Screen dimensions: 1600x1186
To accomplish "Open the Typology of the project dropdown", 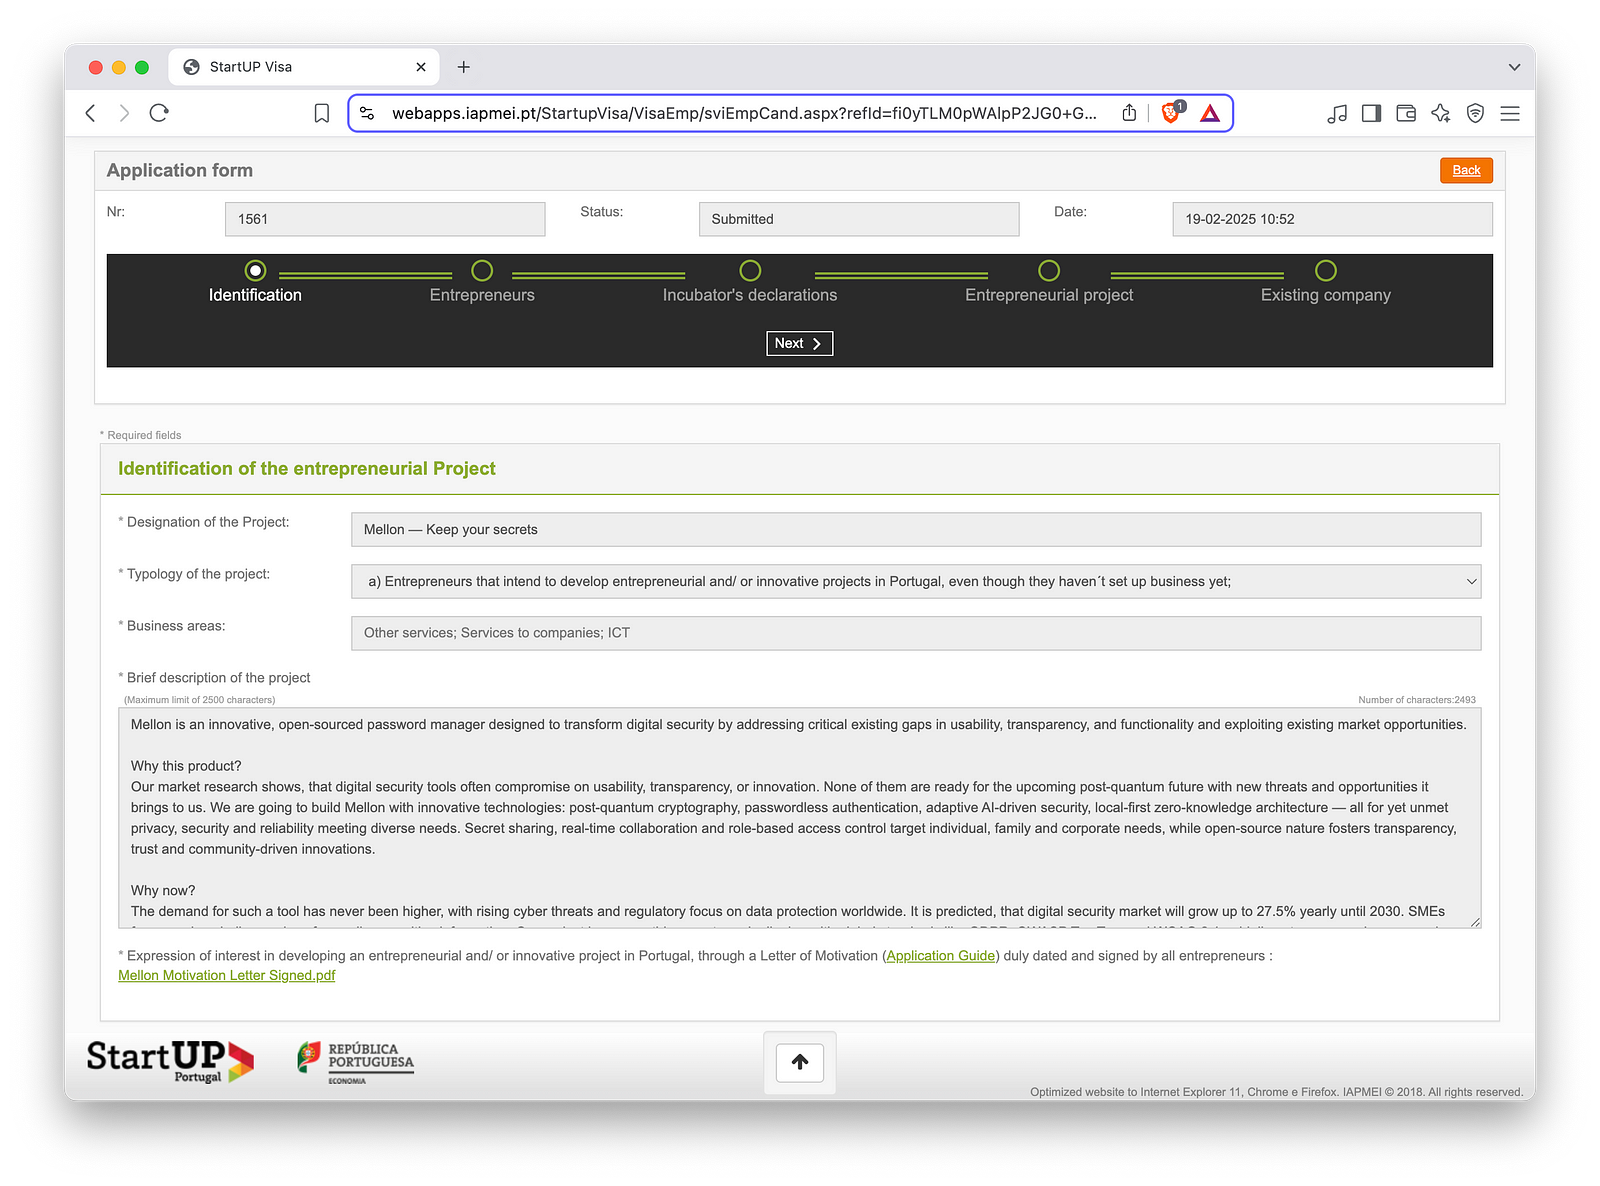I will [x=916, y=581].
